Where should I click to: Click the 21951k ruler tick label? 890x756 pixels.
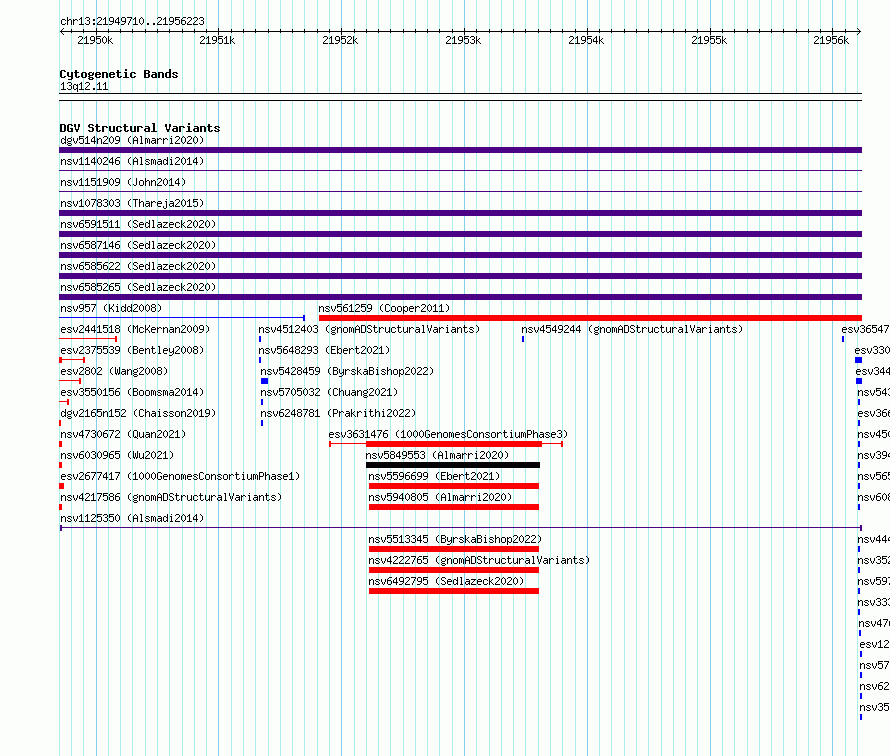click(x=217, y=40)
